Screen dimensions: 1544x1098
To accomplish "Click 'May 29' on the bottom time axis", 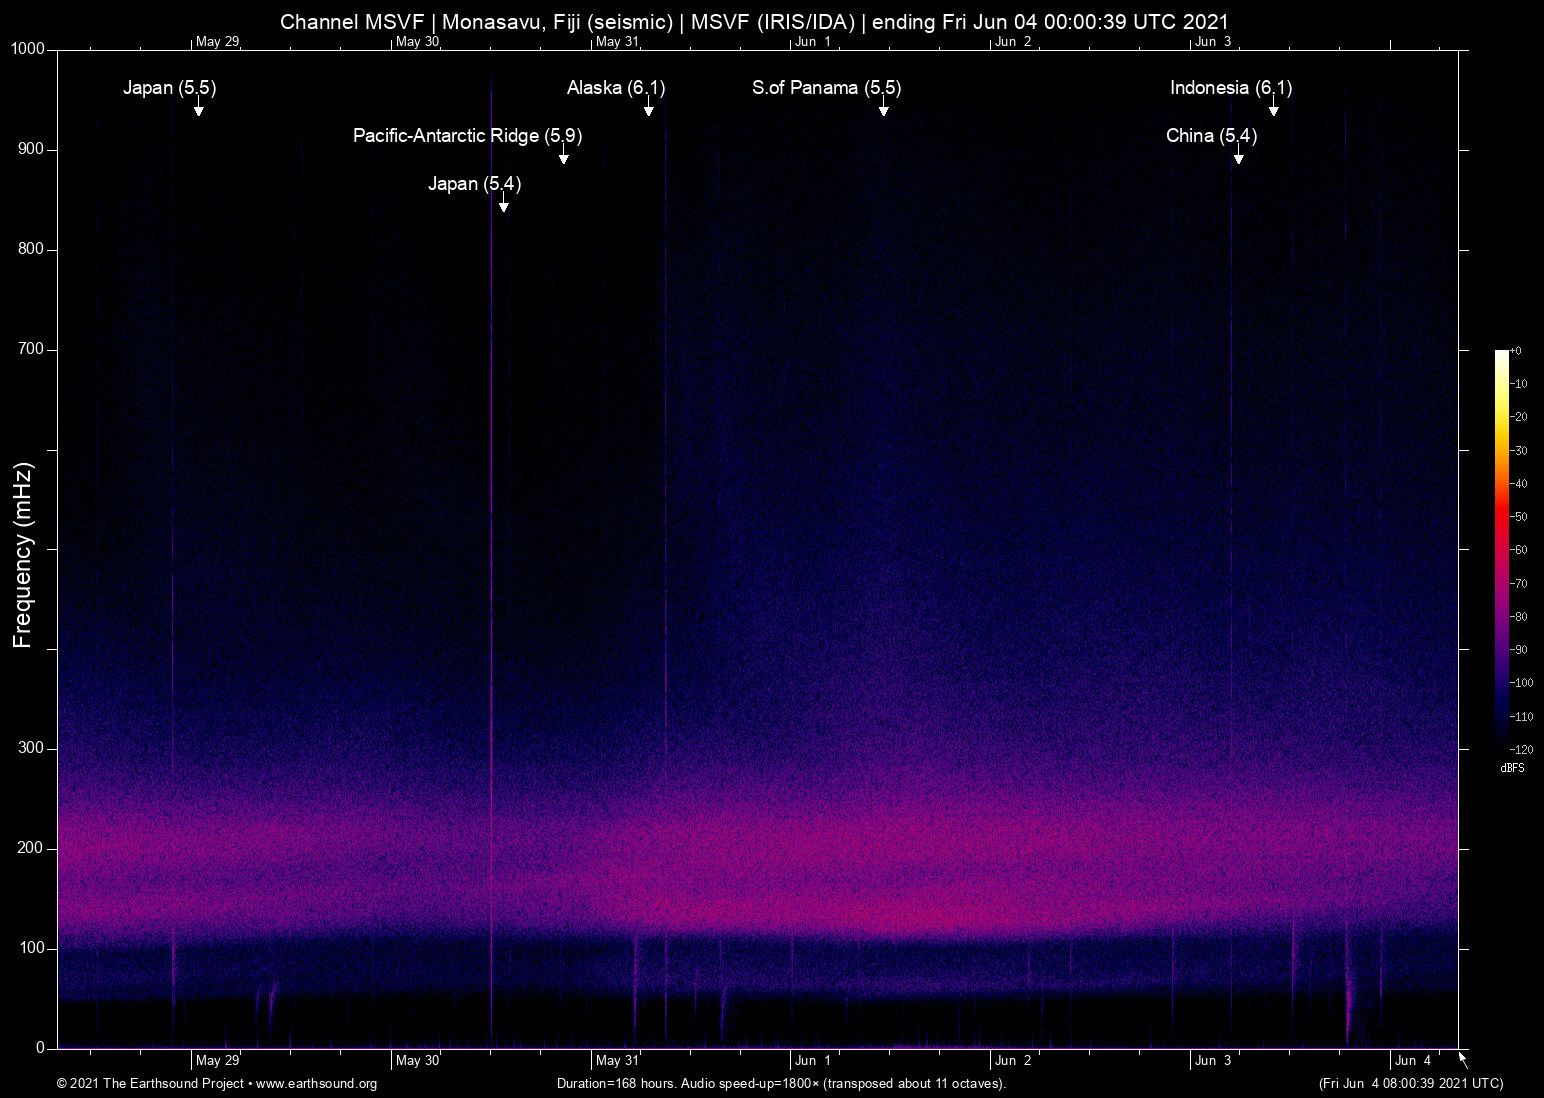I will (218, 1060).
